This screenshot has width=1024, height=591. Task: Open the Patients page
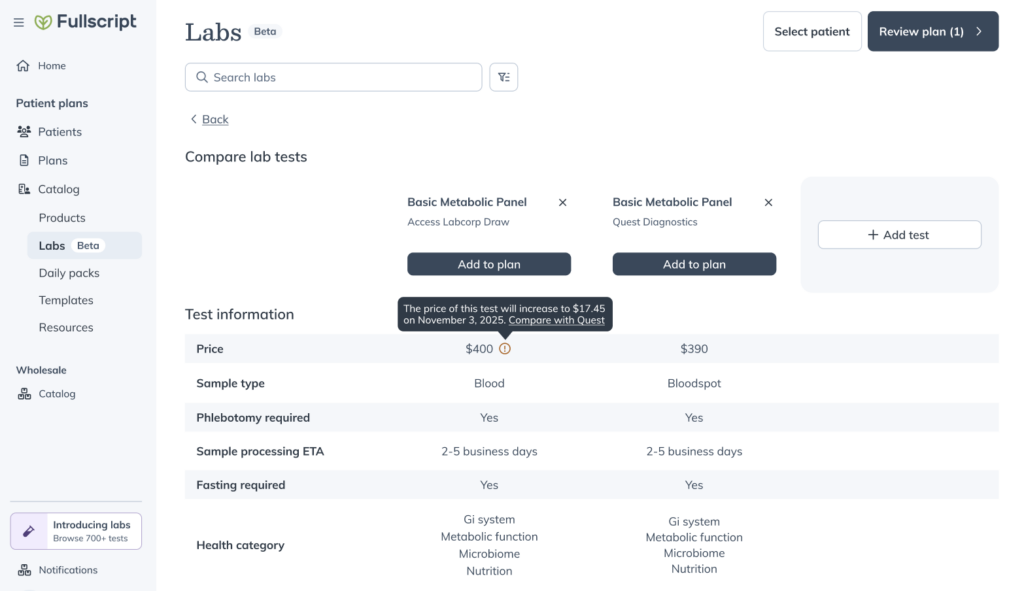[59, 132]
